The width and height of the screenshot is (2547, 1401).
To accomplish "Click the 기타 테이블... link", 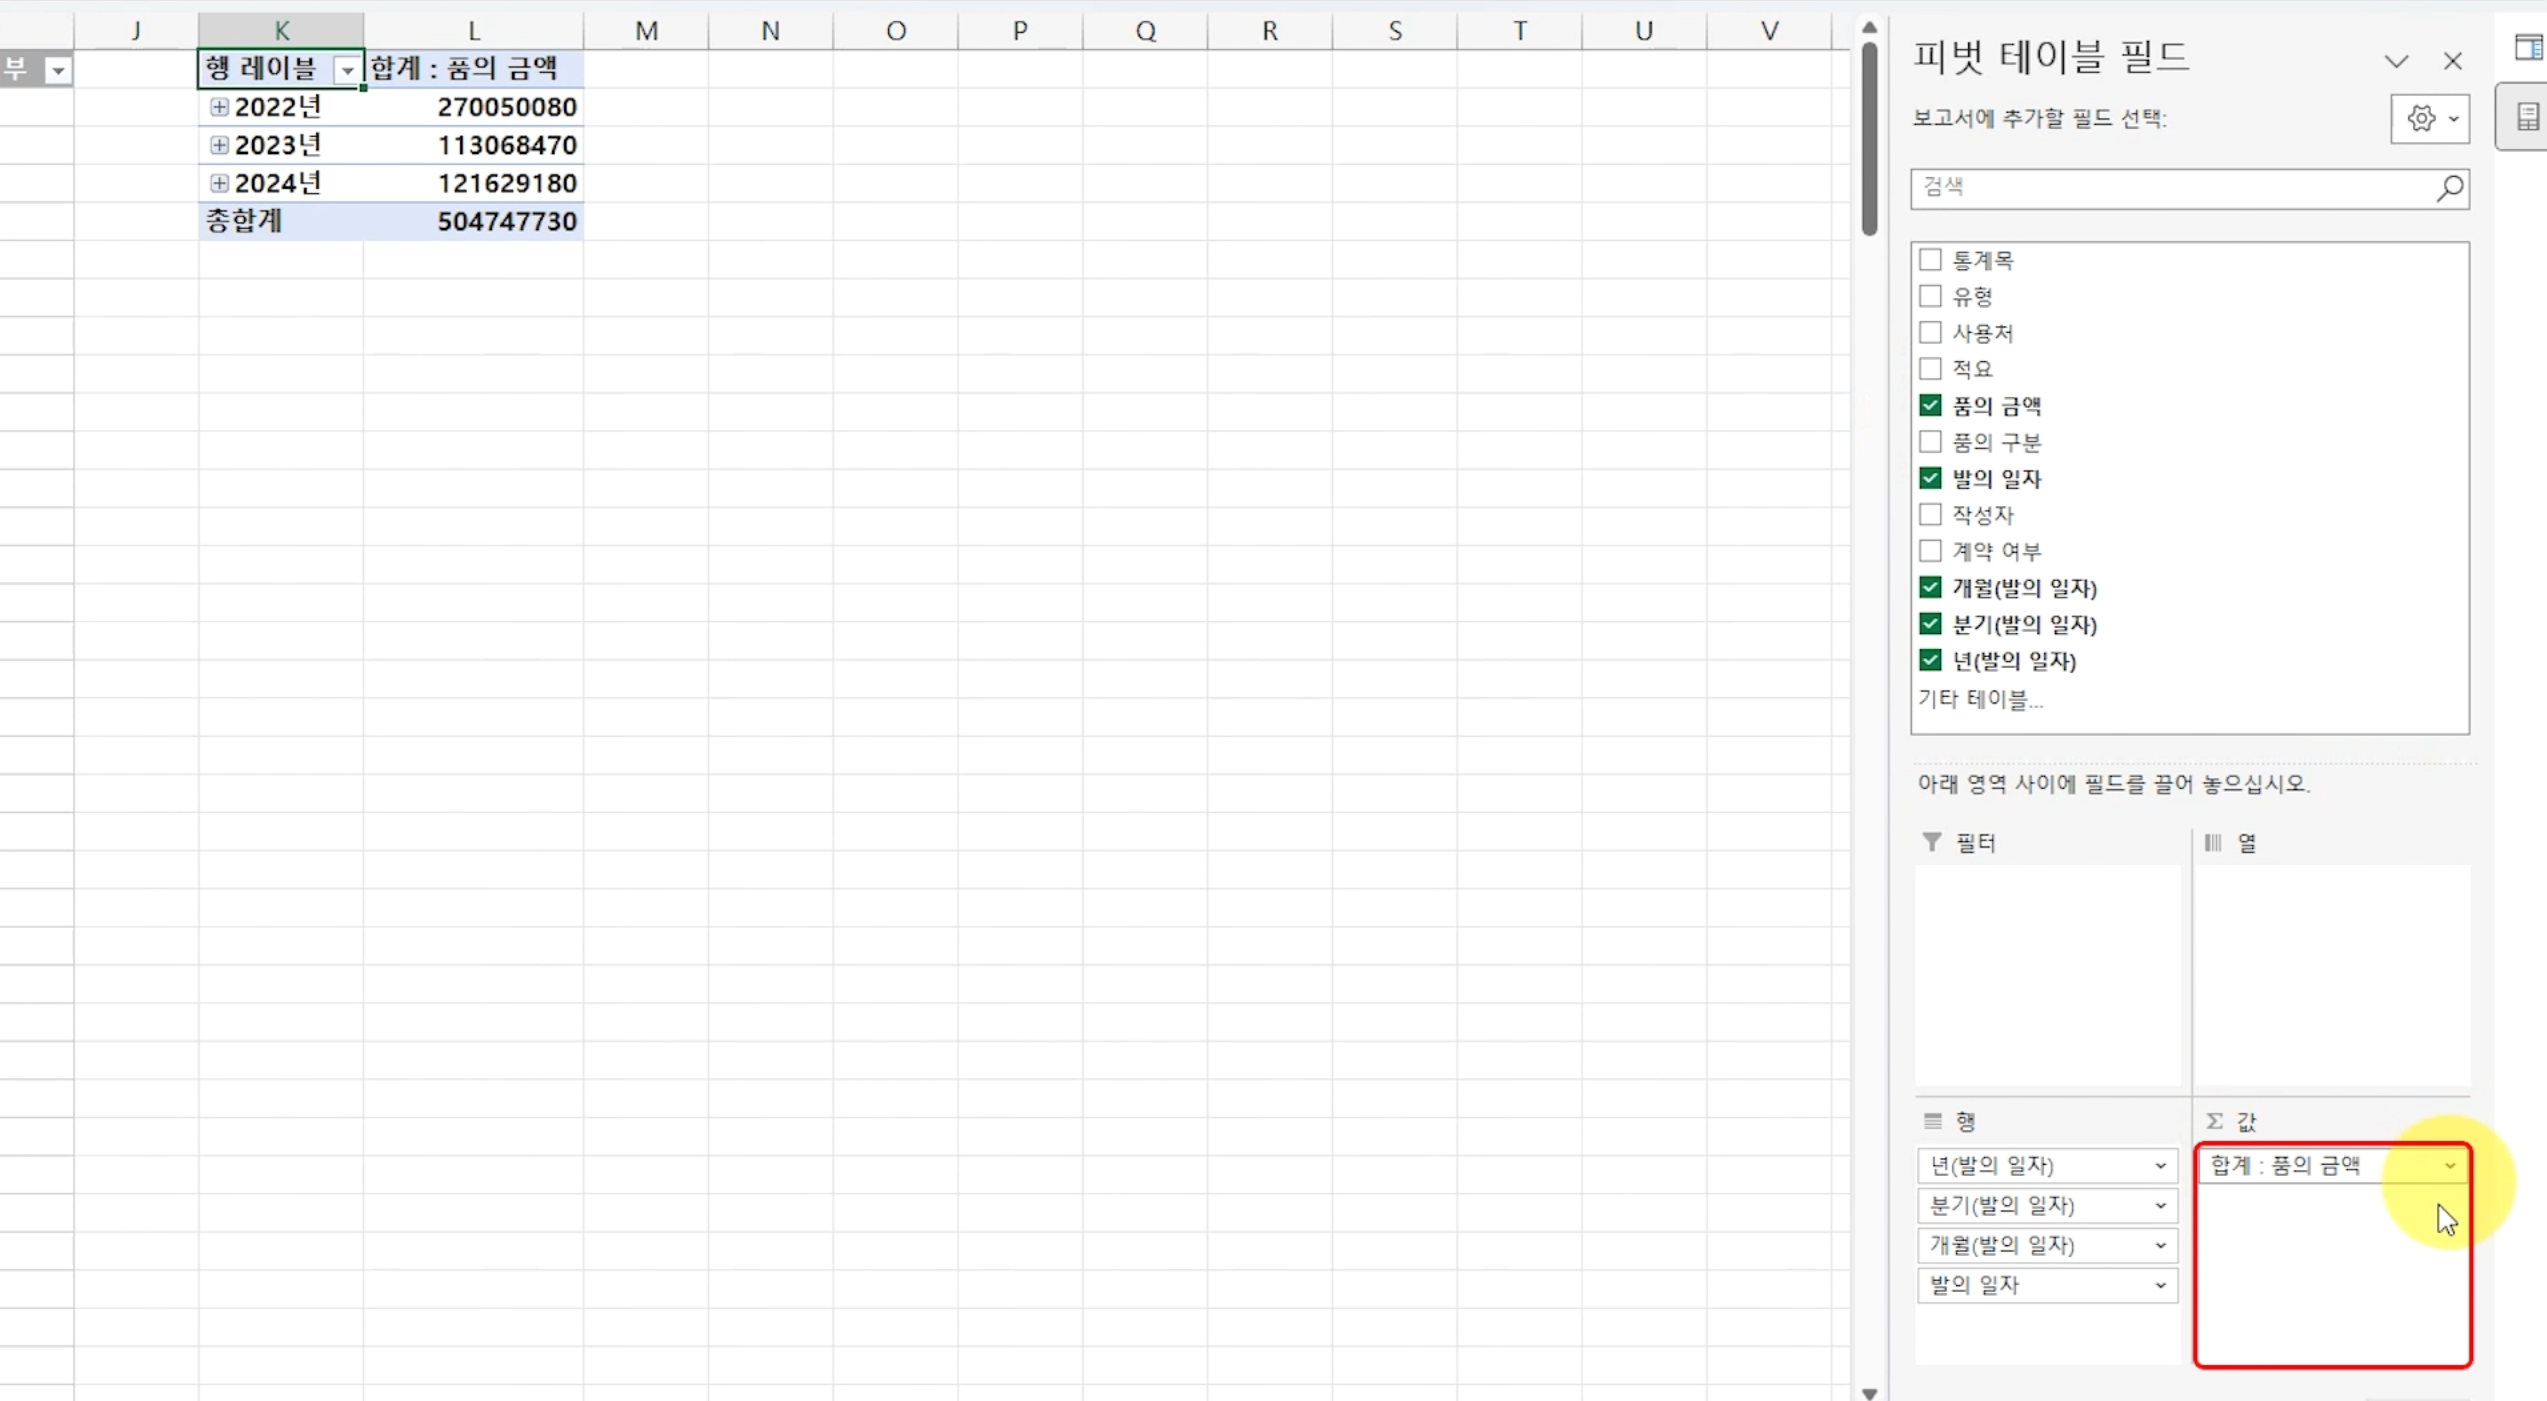I will tap(1980, 699).
